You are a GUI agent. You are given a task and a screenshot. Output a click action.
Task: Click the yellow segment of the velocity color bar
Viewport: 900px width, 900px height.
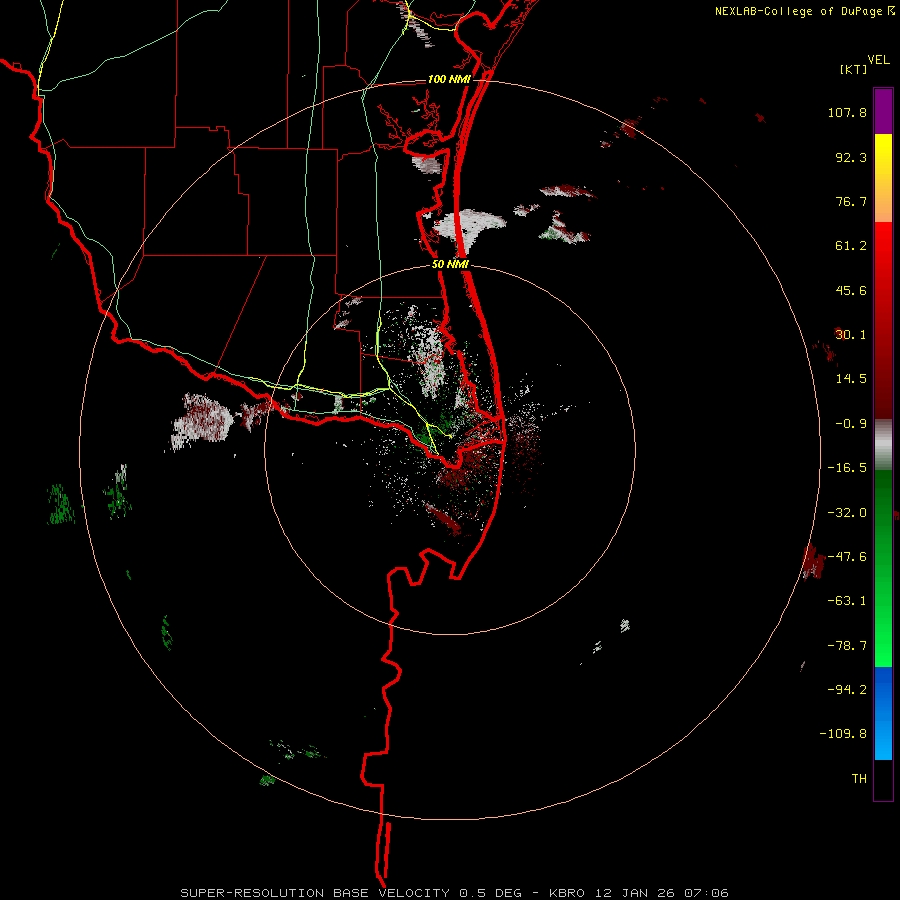883,178
